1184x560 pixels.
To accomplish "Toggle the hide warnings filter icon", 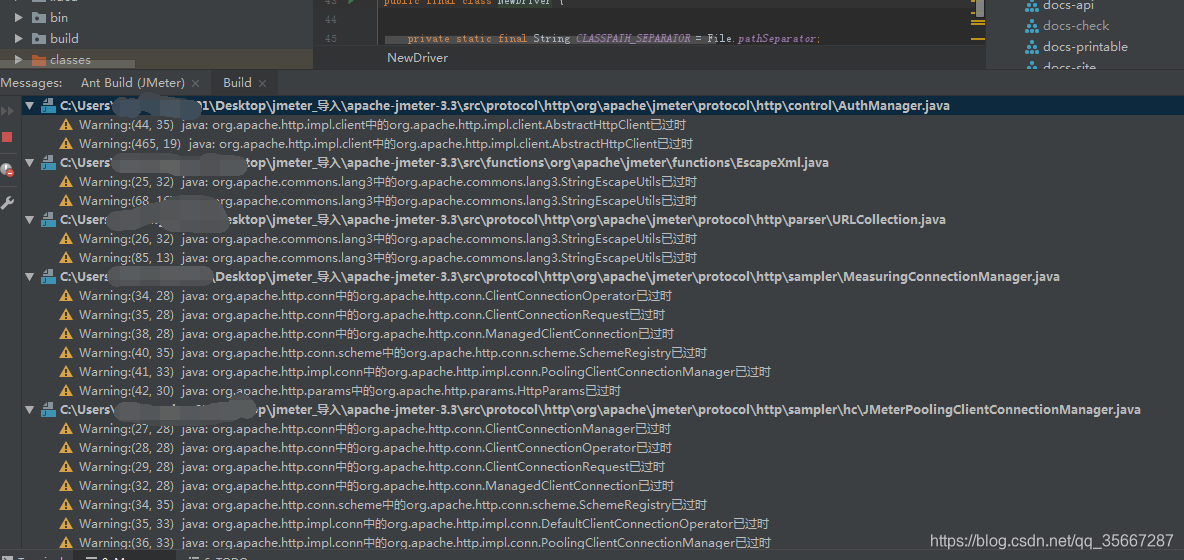I will 8,170.
